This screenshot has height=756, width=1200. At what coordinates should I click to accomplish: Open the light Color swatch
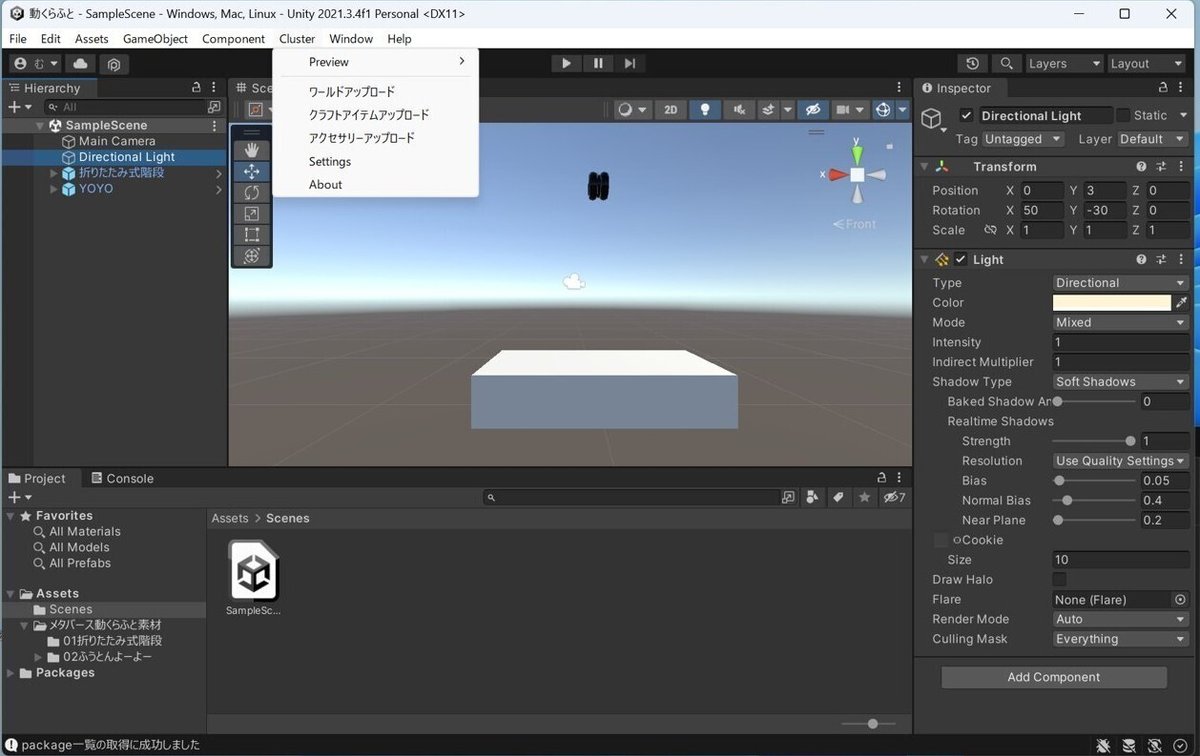point(1111,302)
